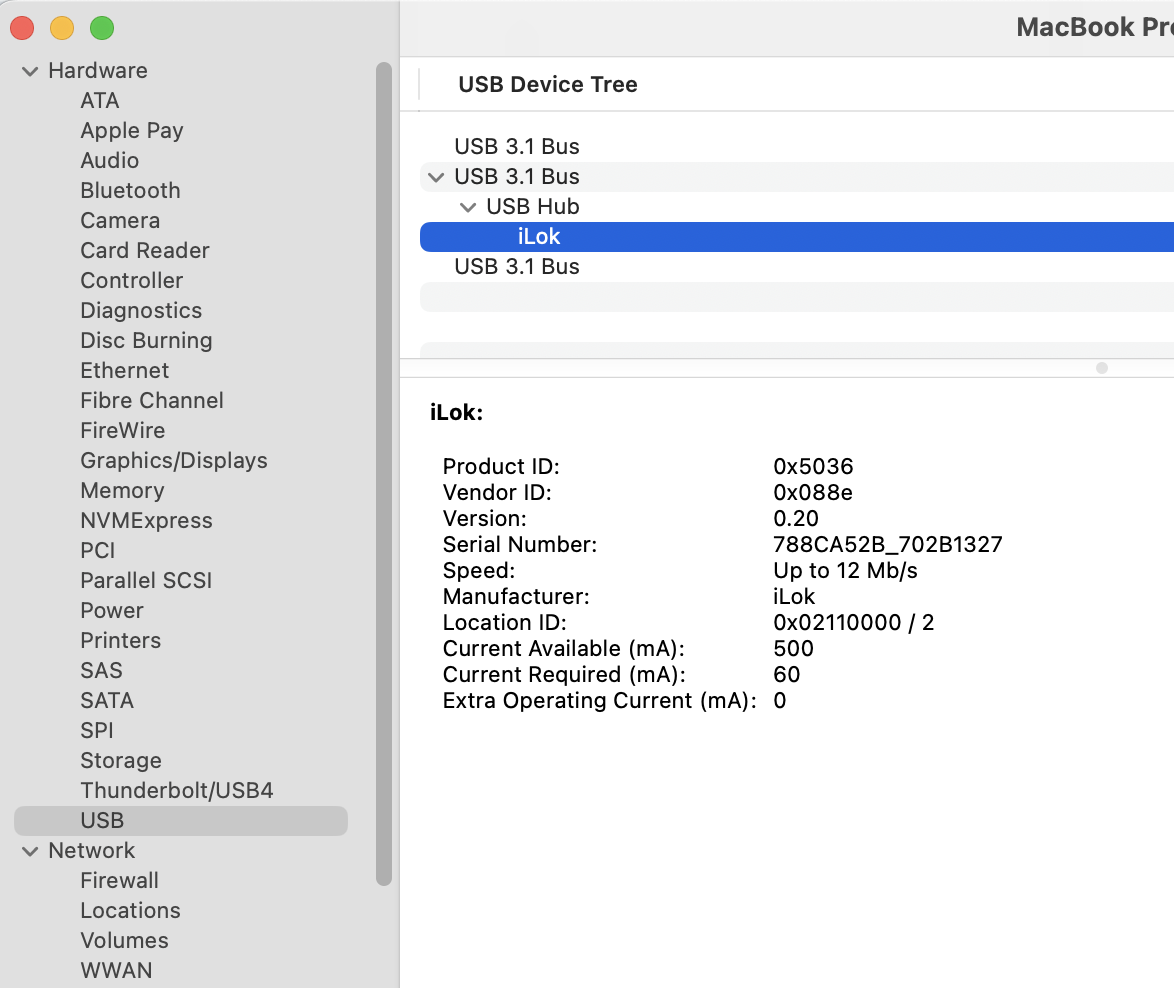This screenshot has width=1174, height=988.
Task: Click the Speed value Up to 12 Mb/s
Action: tap(845, 570)
